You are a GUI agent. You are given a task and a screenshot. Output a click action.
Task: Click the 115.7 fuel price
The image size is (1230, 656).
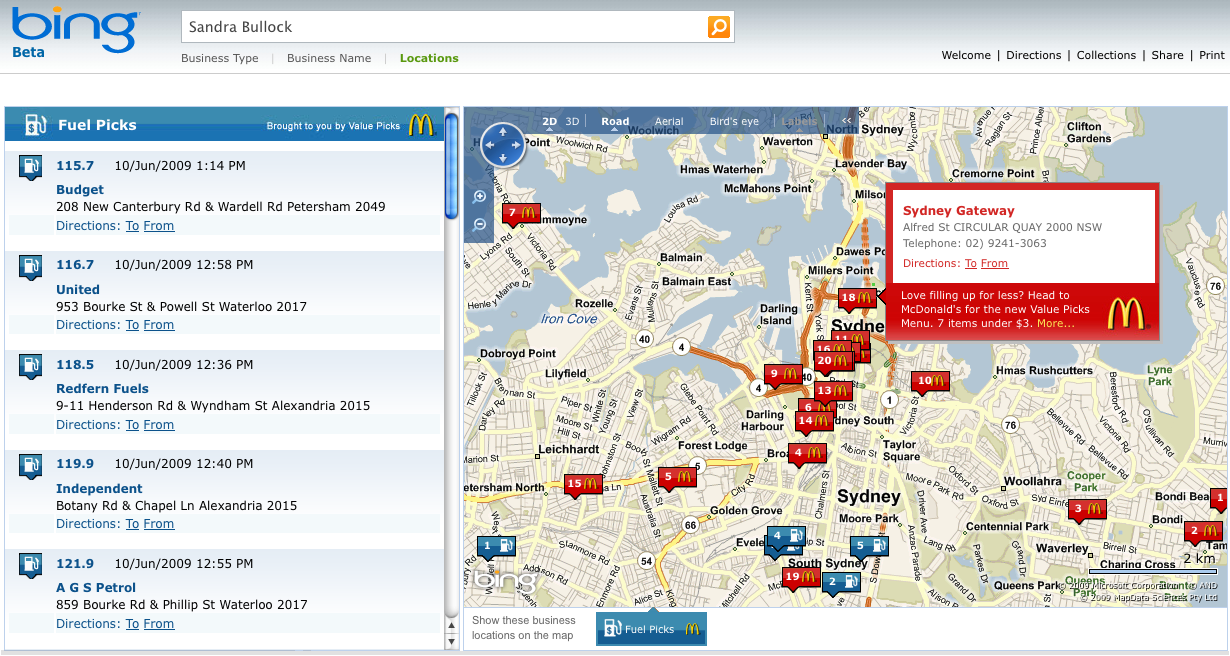pyautogui.click(x=75, y=166)
